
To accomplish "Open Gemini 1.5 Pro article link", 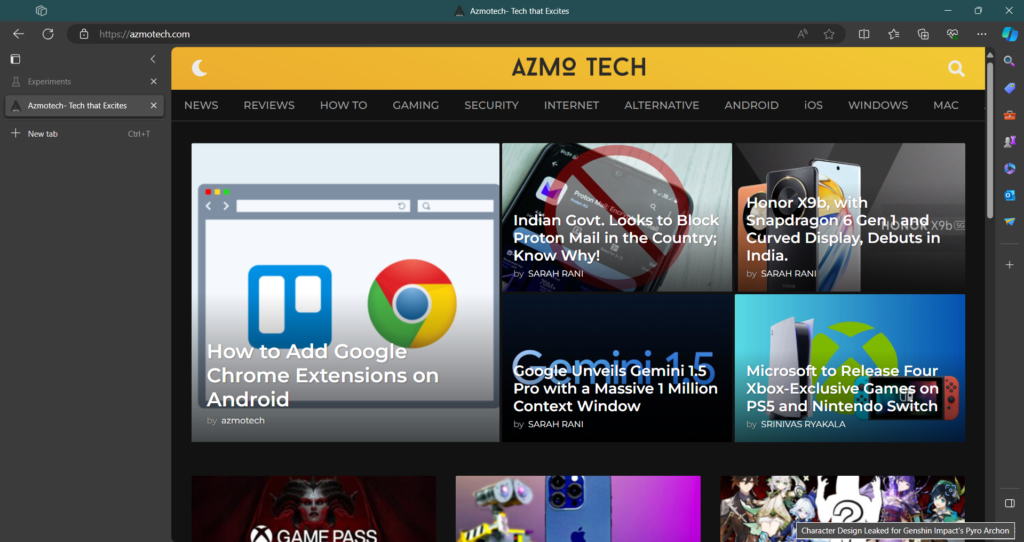I will 615,388.
